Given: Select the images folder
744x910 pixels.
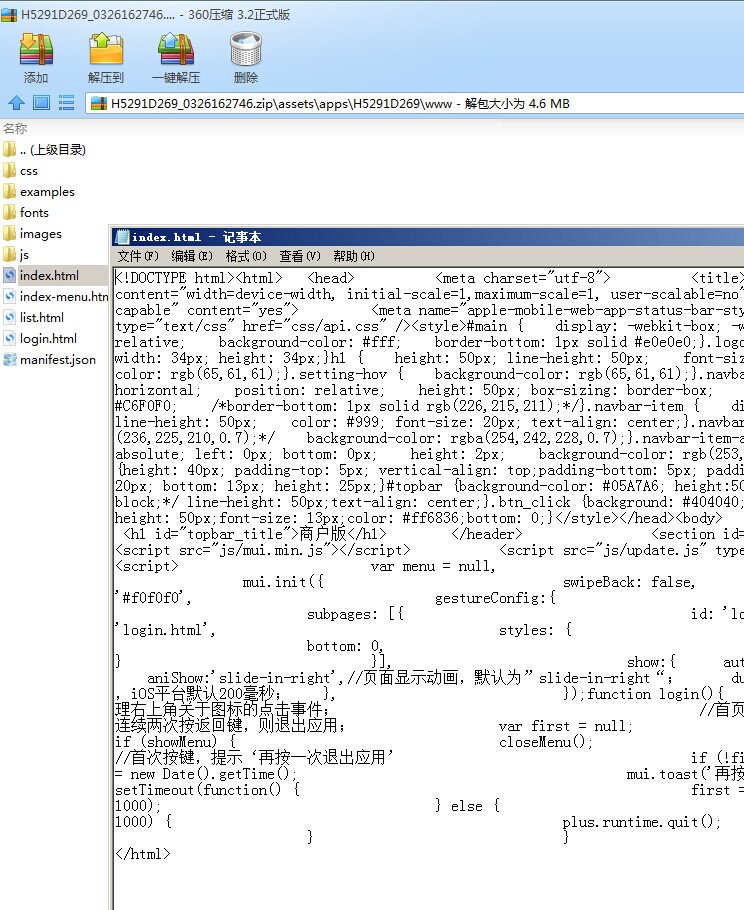Looking at the screenshot, I should (x=32, y=233).
